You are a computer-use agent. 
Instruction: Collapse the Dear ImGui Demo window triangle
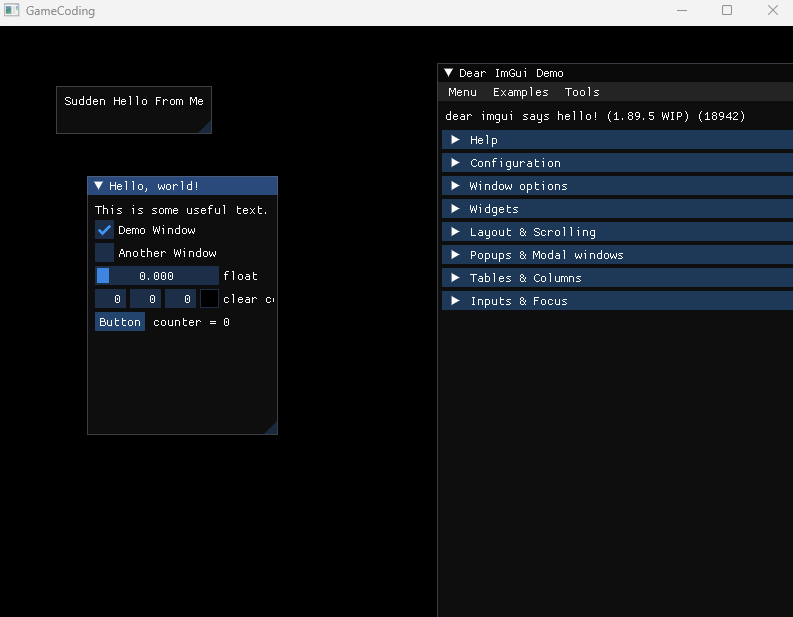coord(448,73)
